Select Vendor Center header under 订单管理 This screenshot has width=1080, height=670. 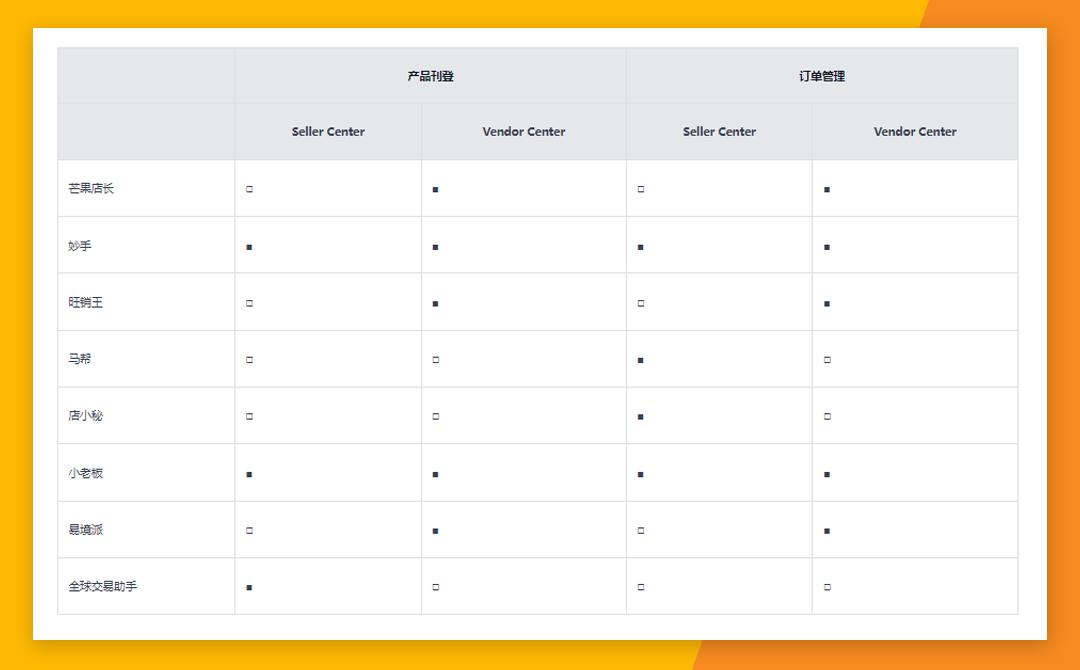click(915, 132)
